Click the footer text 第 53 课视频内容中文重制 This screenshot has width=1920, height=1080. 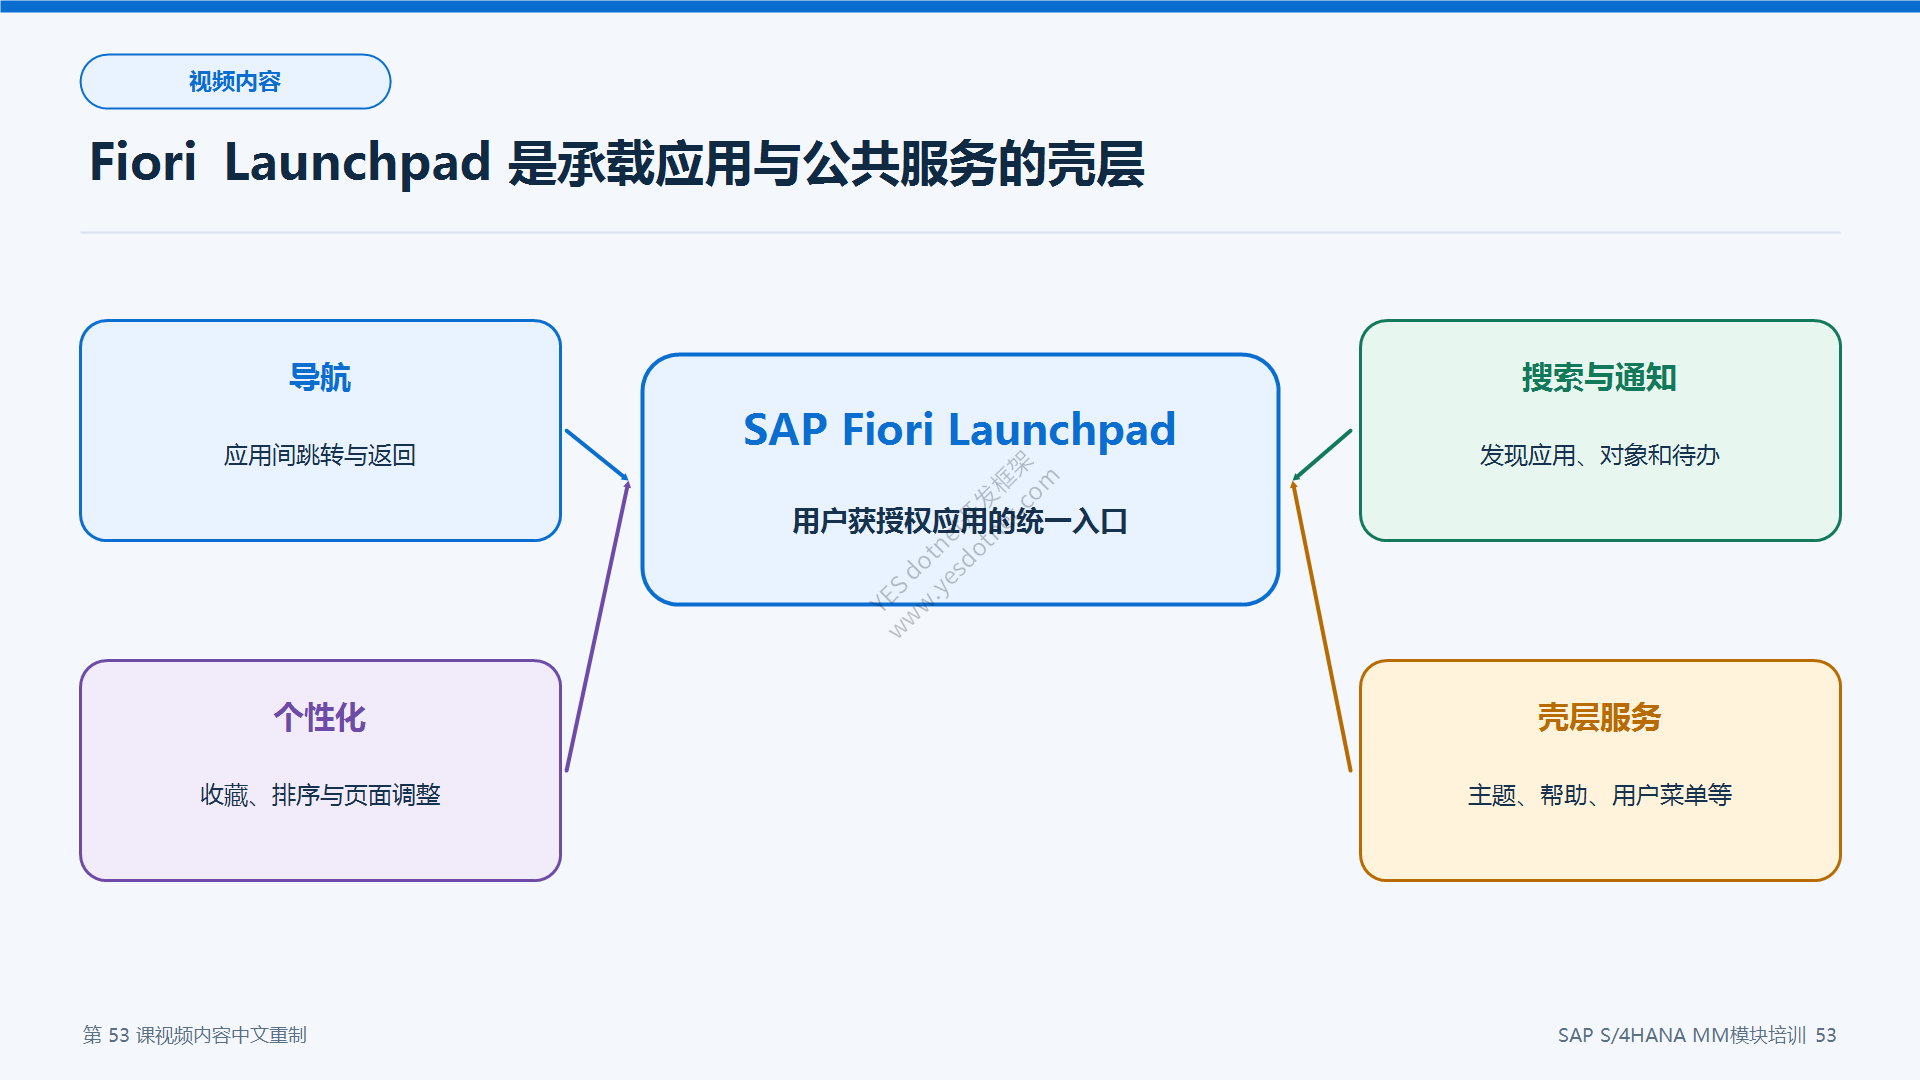pyautogui.click(x=195, y=1035)
